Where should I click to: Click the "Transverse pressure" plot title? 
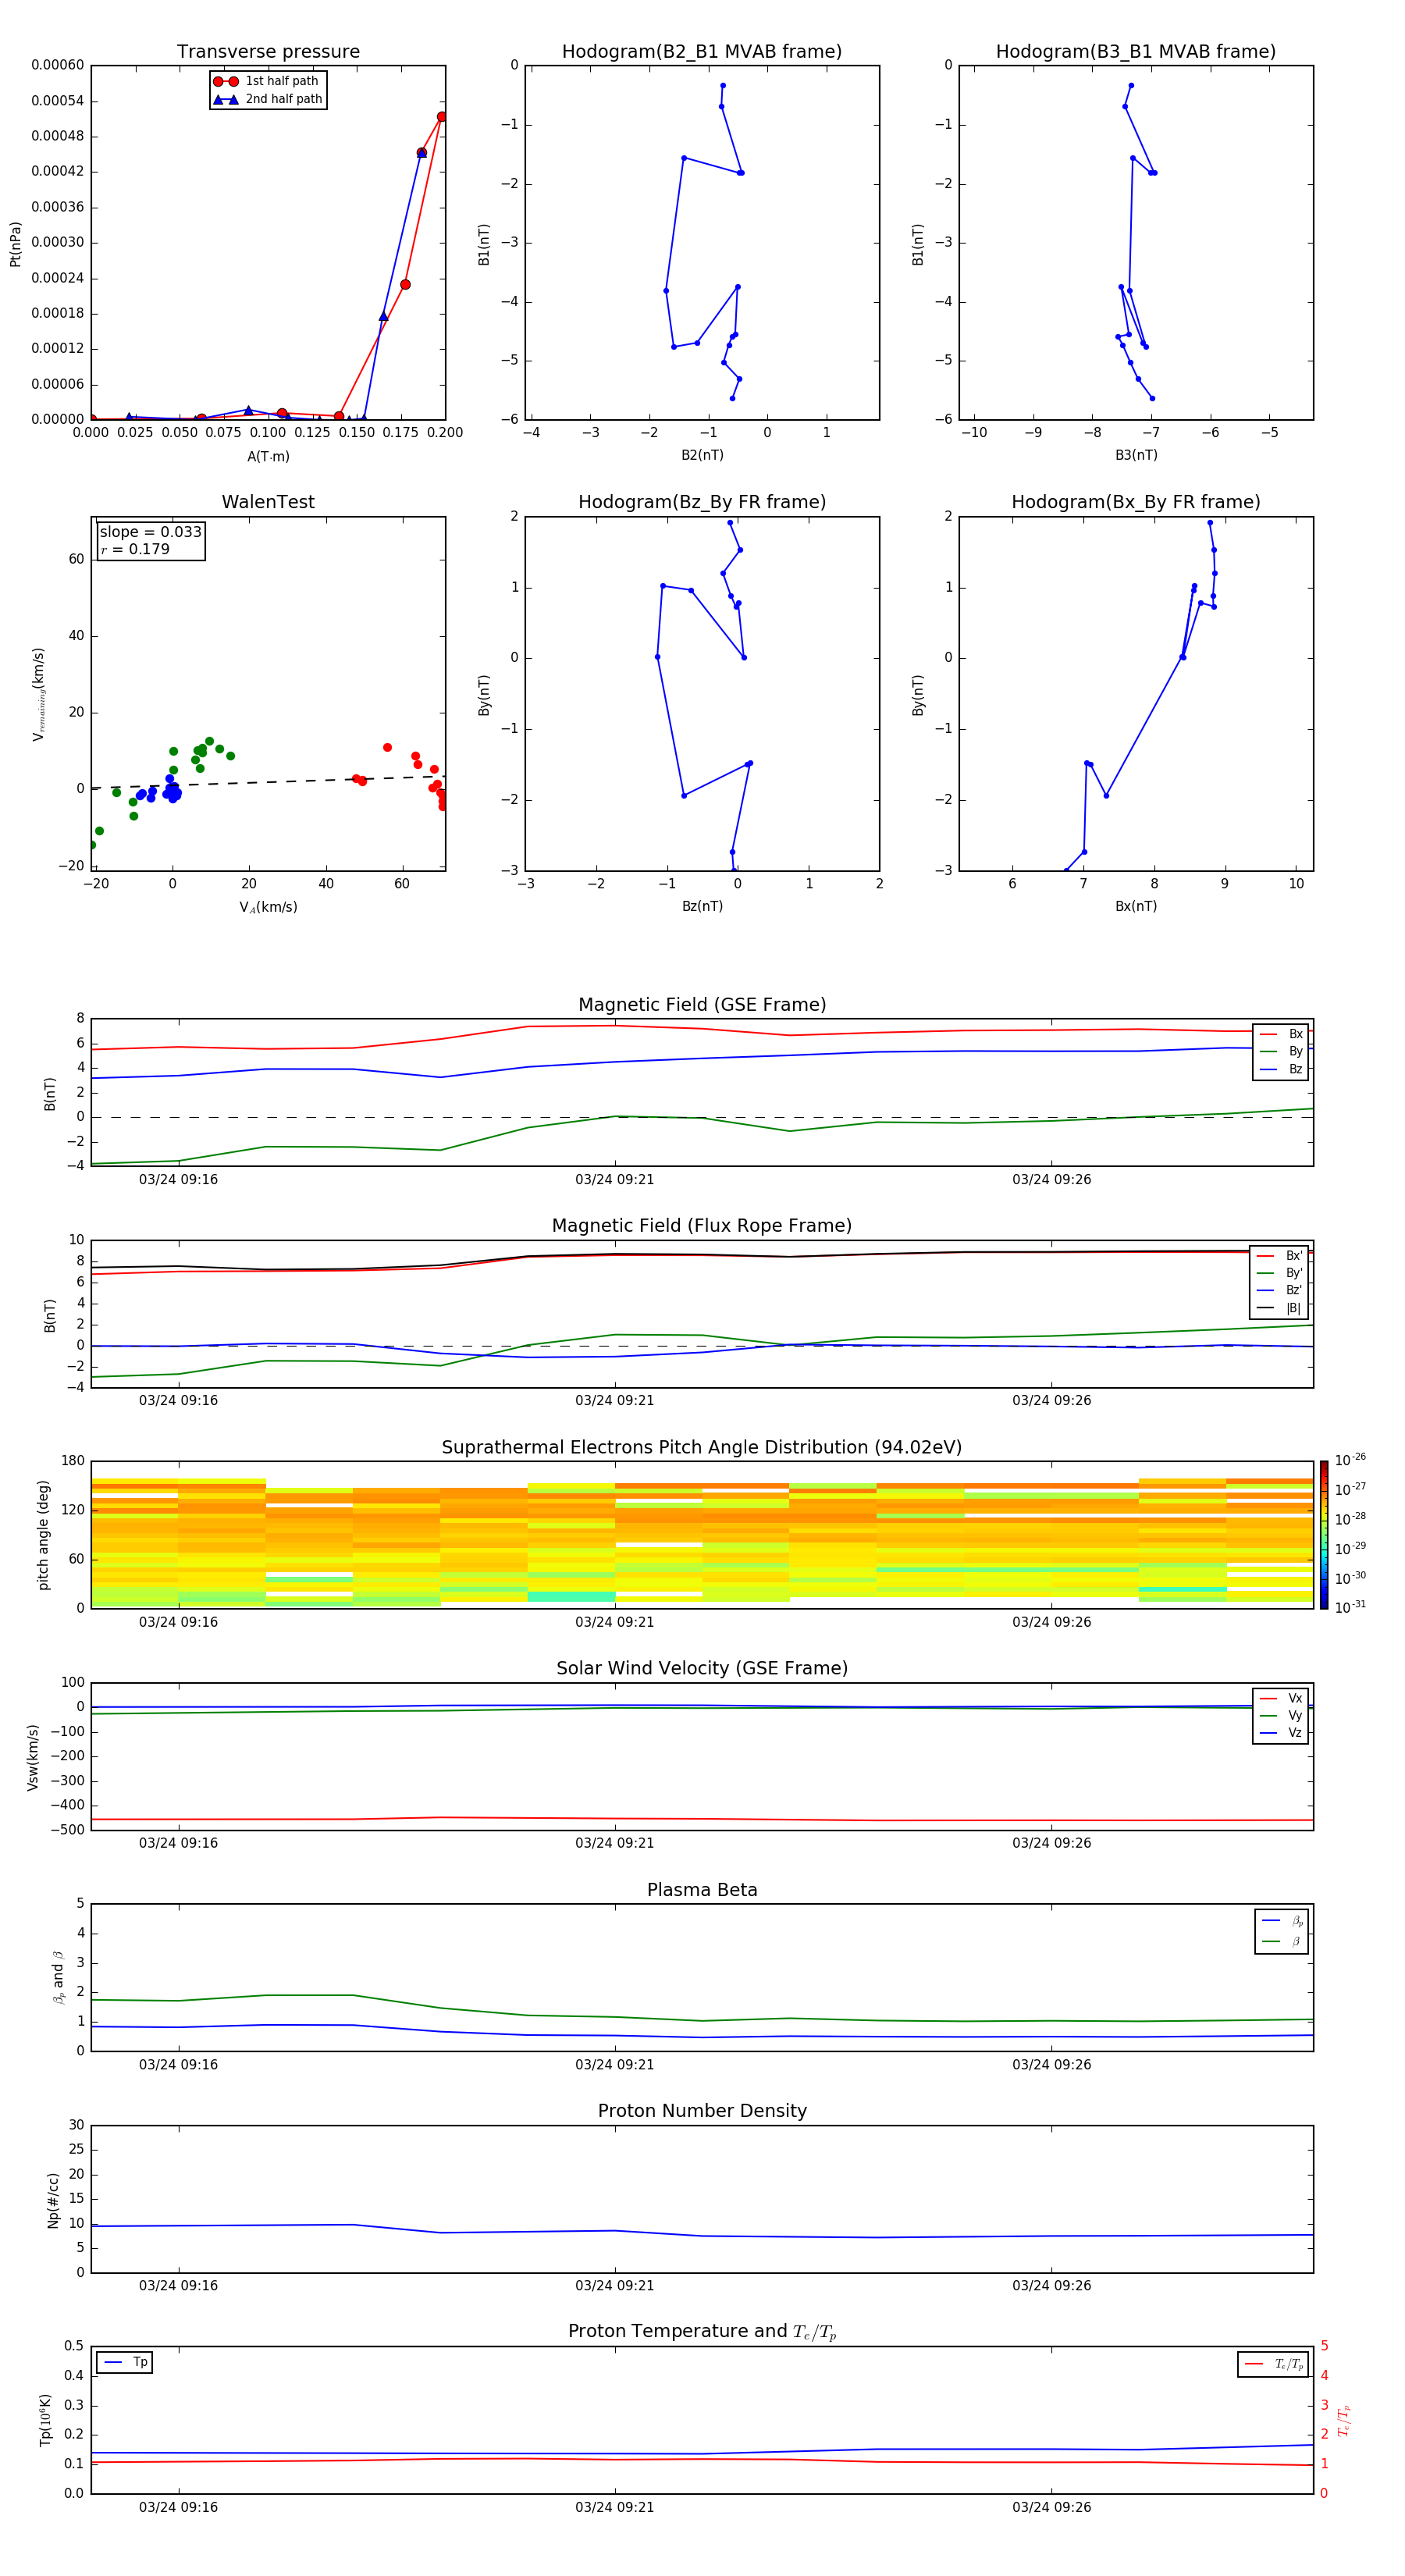(x=268, y=52)
